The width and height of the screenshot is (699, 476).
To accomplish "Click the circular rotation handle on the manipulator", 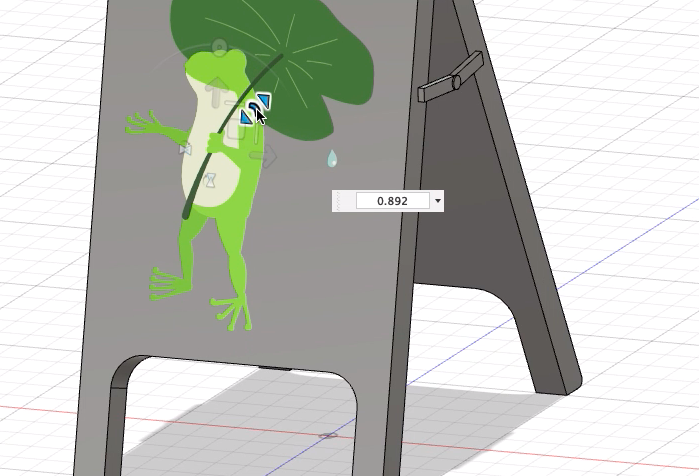I will point(219,48).
